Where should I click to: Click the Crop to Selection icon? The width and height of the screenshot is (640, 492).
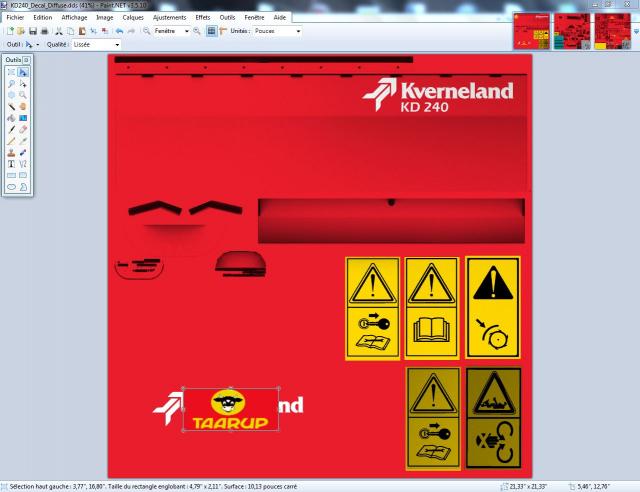93,31
